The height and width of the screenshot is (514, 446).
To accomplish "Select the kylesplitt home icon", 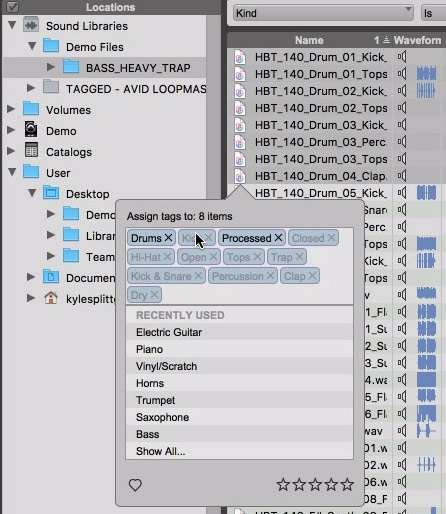I will click(51, 298).
